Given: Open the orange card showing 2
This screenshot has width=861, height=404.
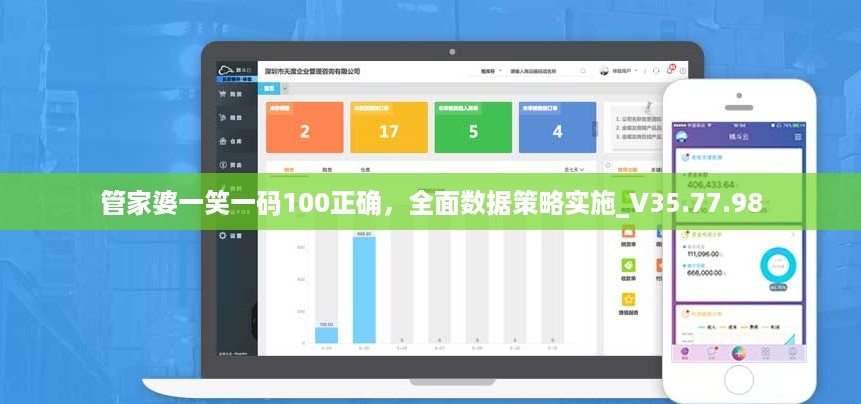Looking at the screenshot, I should pyautogui.click(x=305, y=127).
